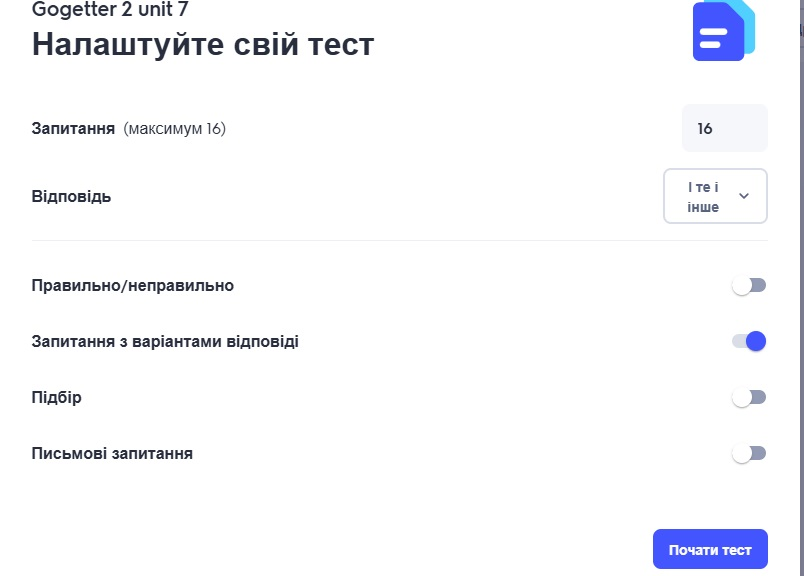This screenshot has width=804, height=576.
Task: Click the "(максимум 16)" hint text
Action: [175, 129]
